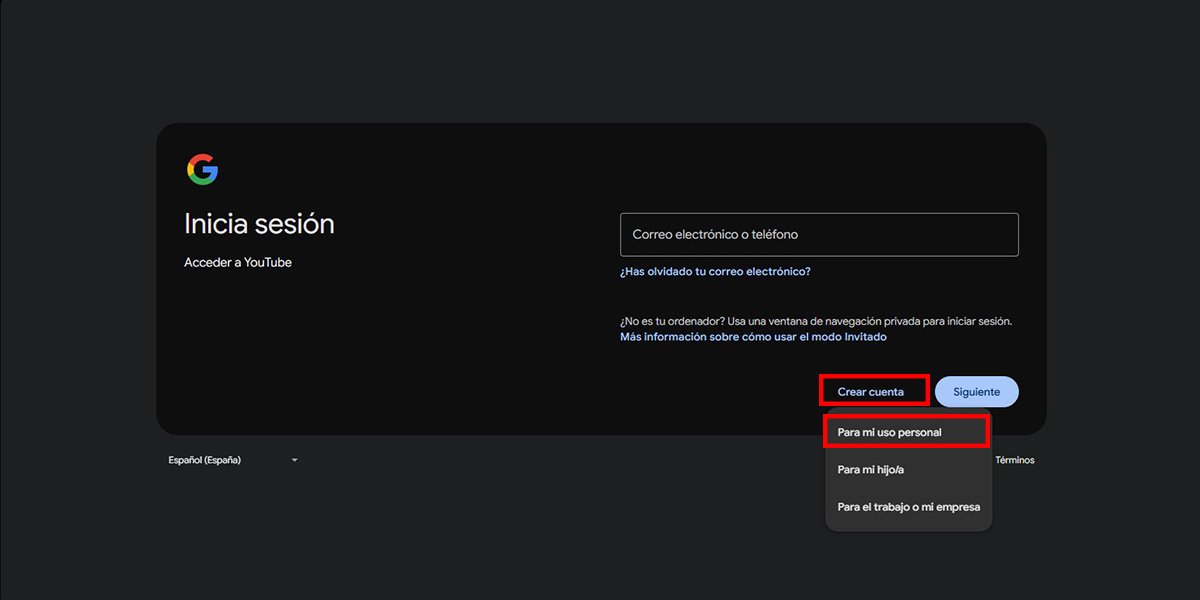Click the Siguiente pill-shaped blue button
This screenshot has height=600, width=1200.
pyautogui.click(x=976, y=391)
